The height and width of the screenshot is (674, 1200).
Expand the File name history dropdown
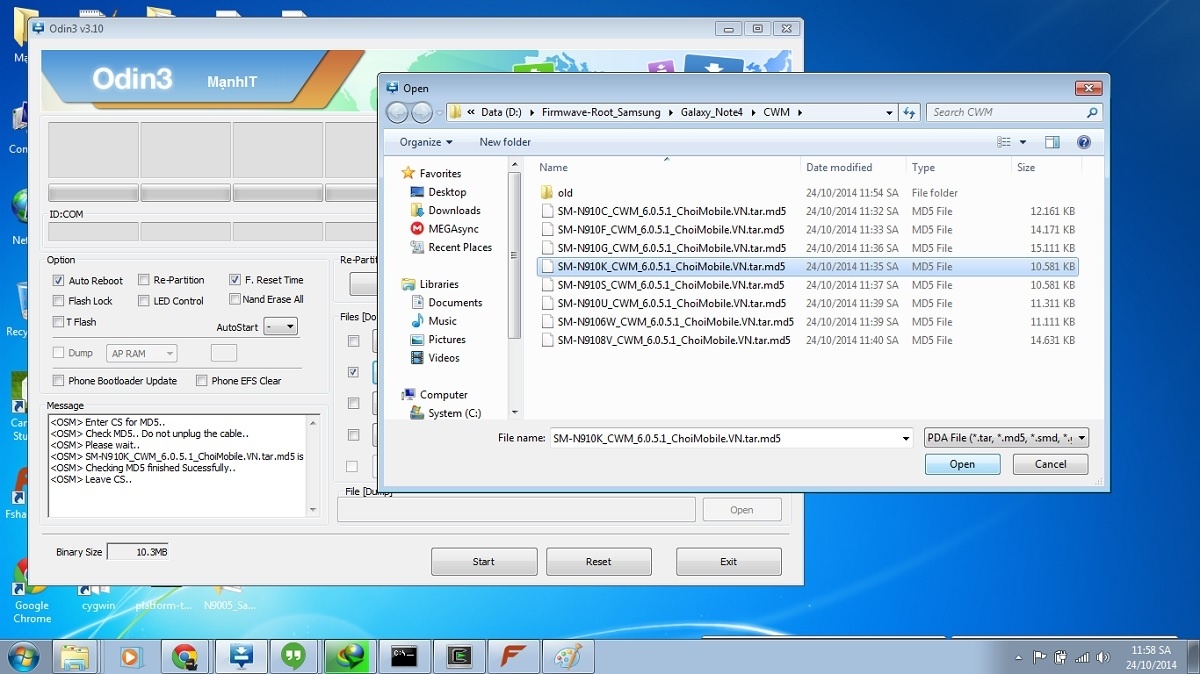906,438
